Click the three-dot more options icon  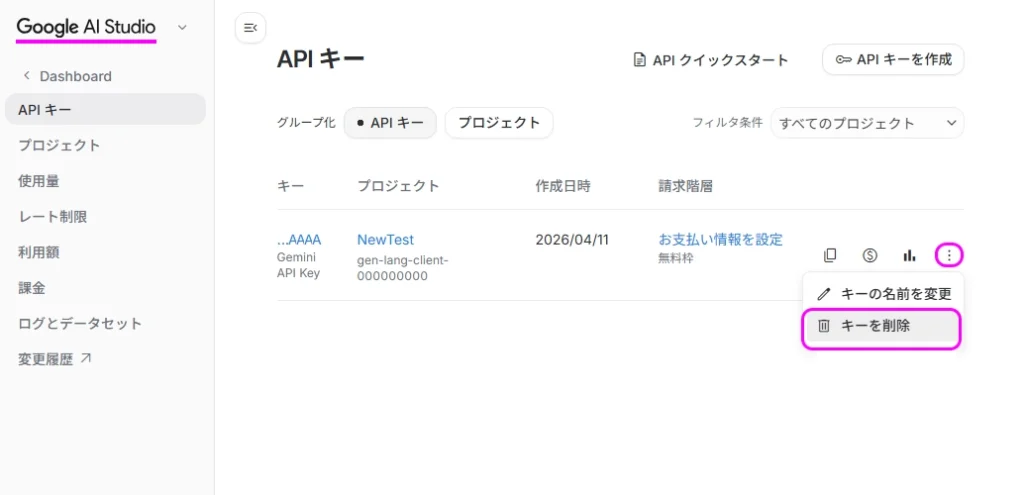[x=949, y=255]
